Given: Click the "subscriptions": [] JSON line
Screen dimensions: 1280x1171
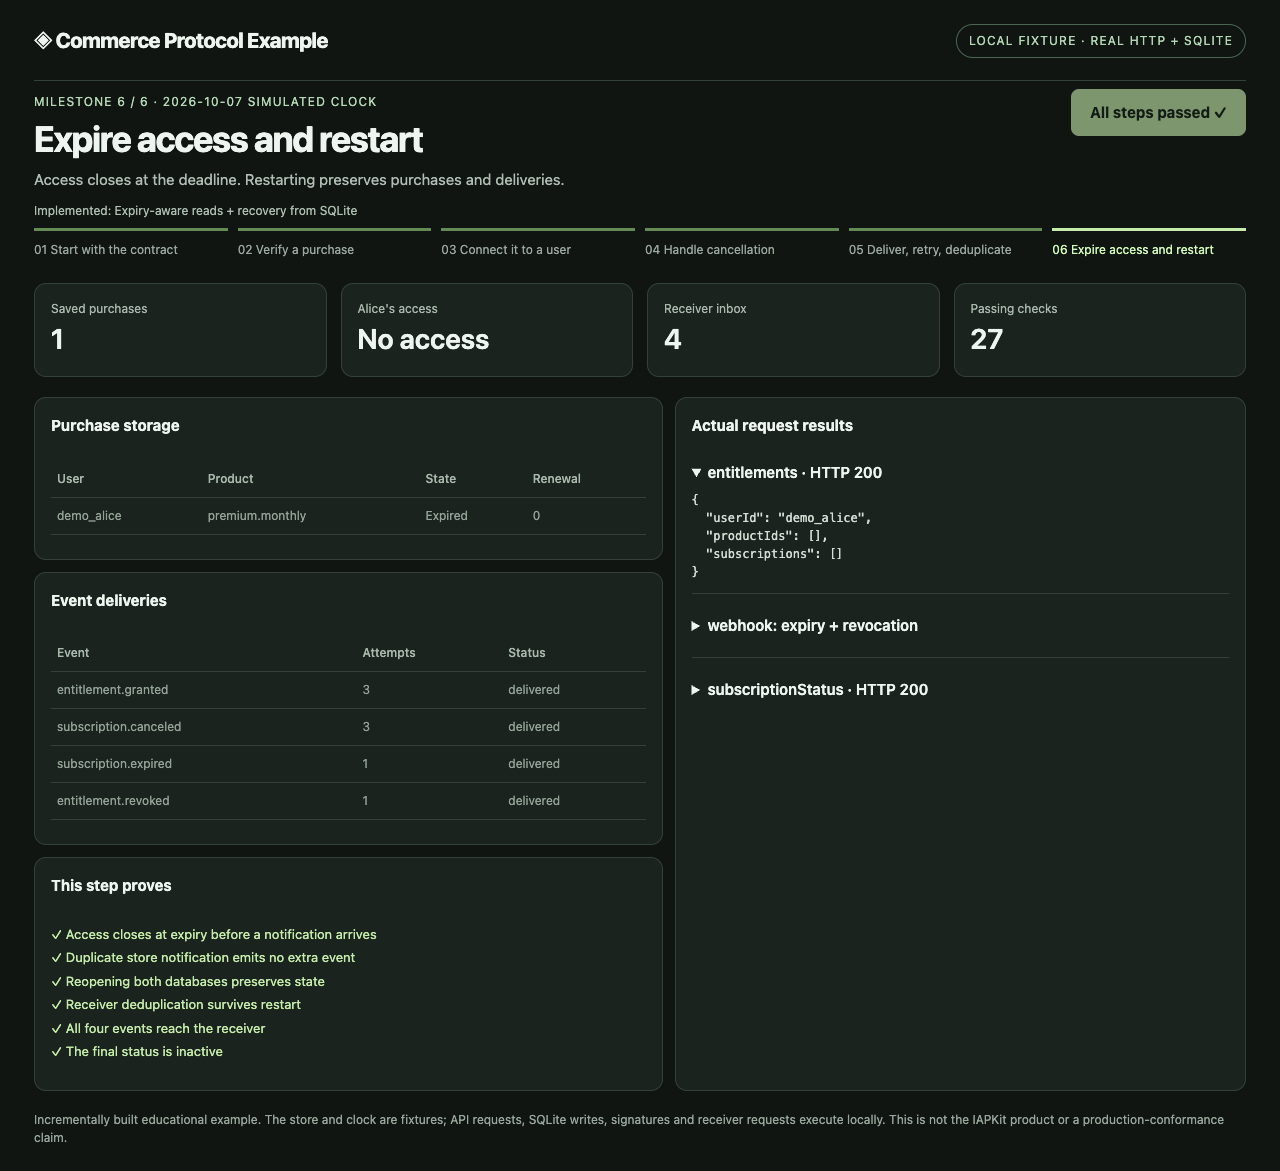Looking at the screenshot, I should coord(774,553).
